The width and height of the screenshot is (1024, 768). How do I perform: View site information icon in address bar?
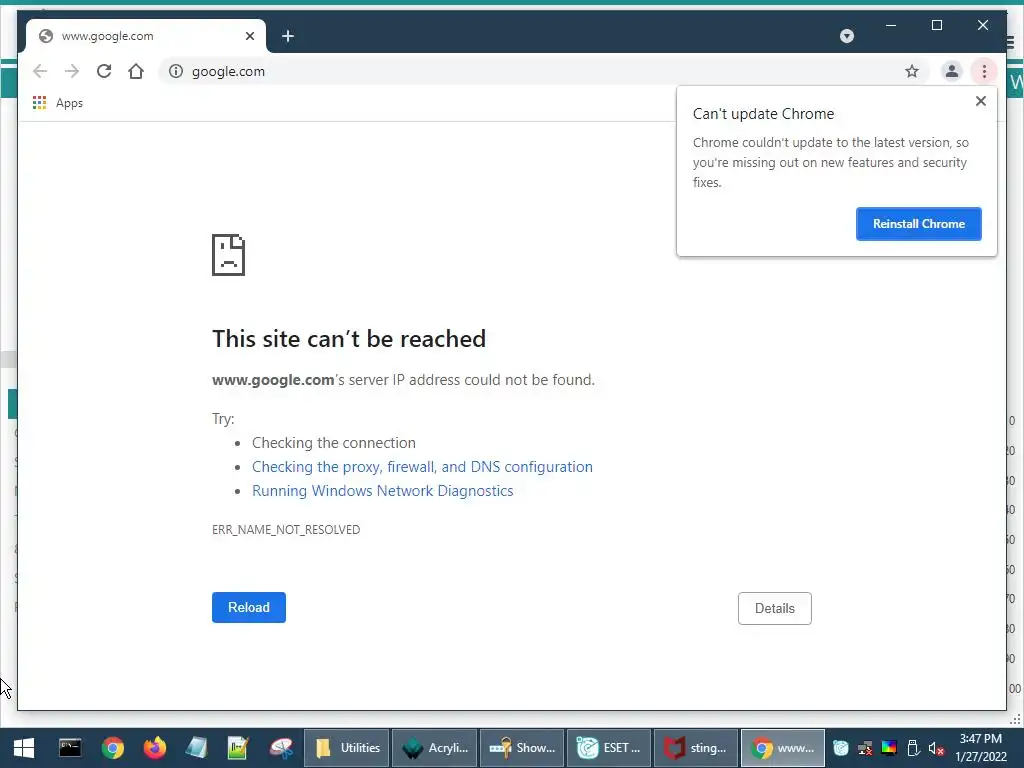pyautogui.click(x=176, y=71)
